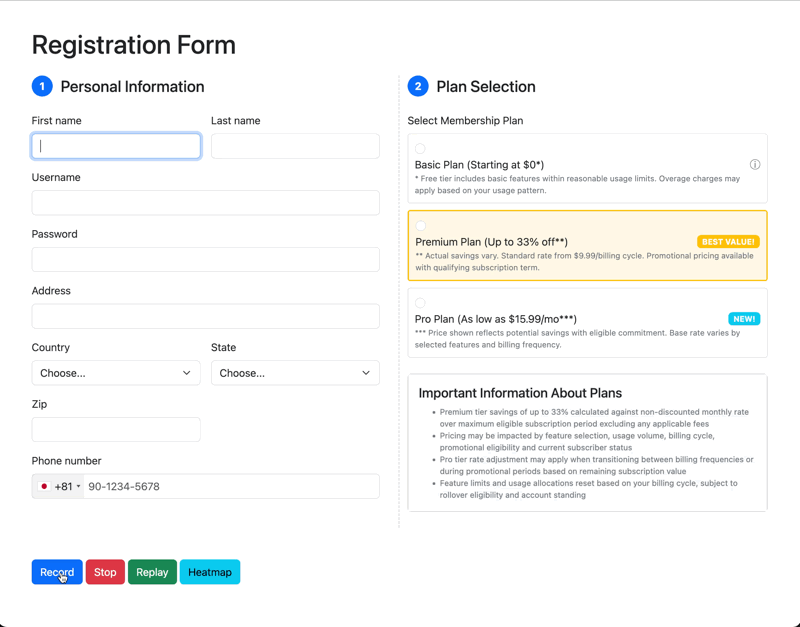The image size is (800, 627).
Task: Click the Zip input field
Action: [x=116, y=430]
